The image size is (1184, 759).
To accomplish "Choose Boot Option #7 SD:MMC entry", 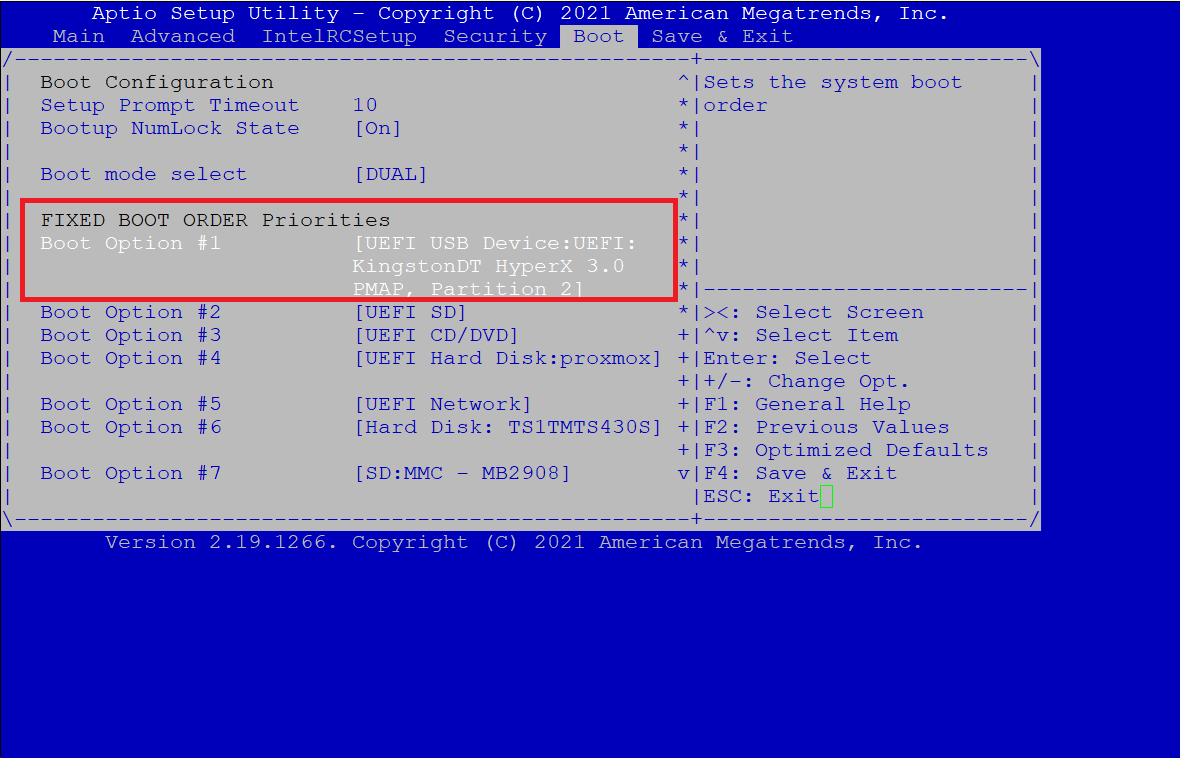I will [x=462, y=474].
